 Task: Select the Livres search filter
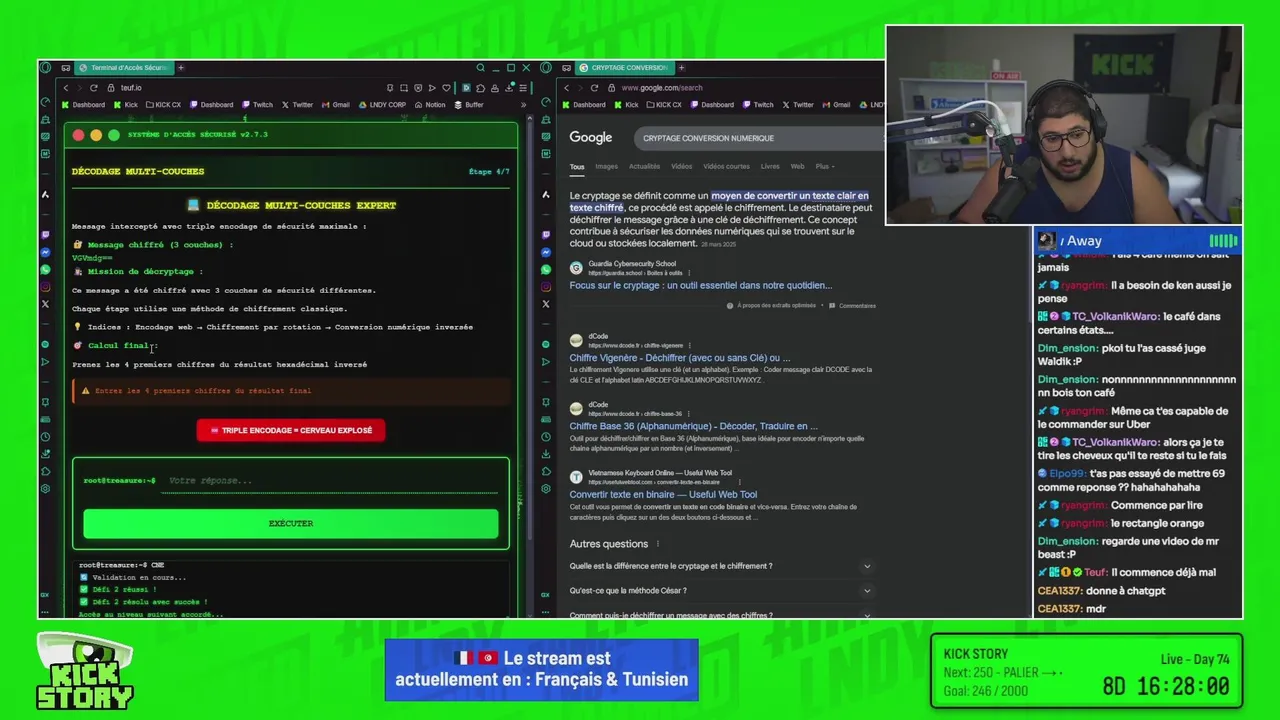770,166
